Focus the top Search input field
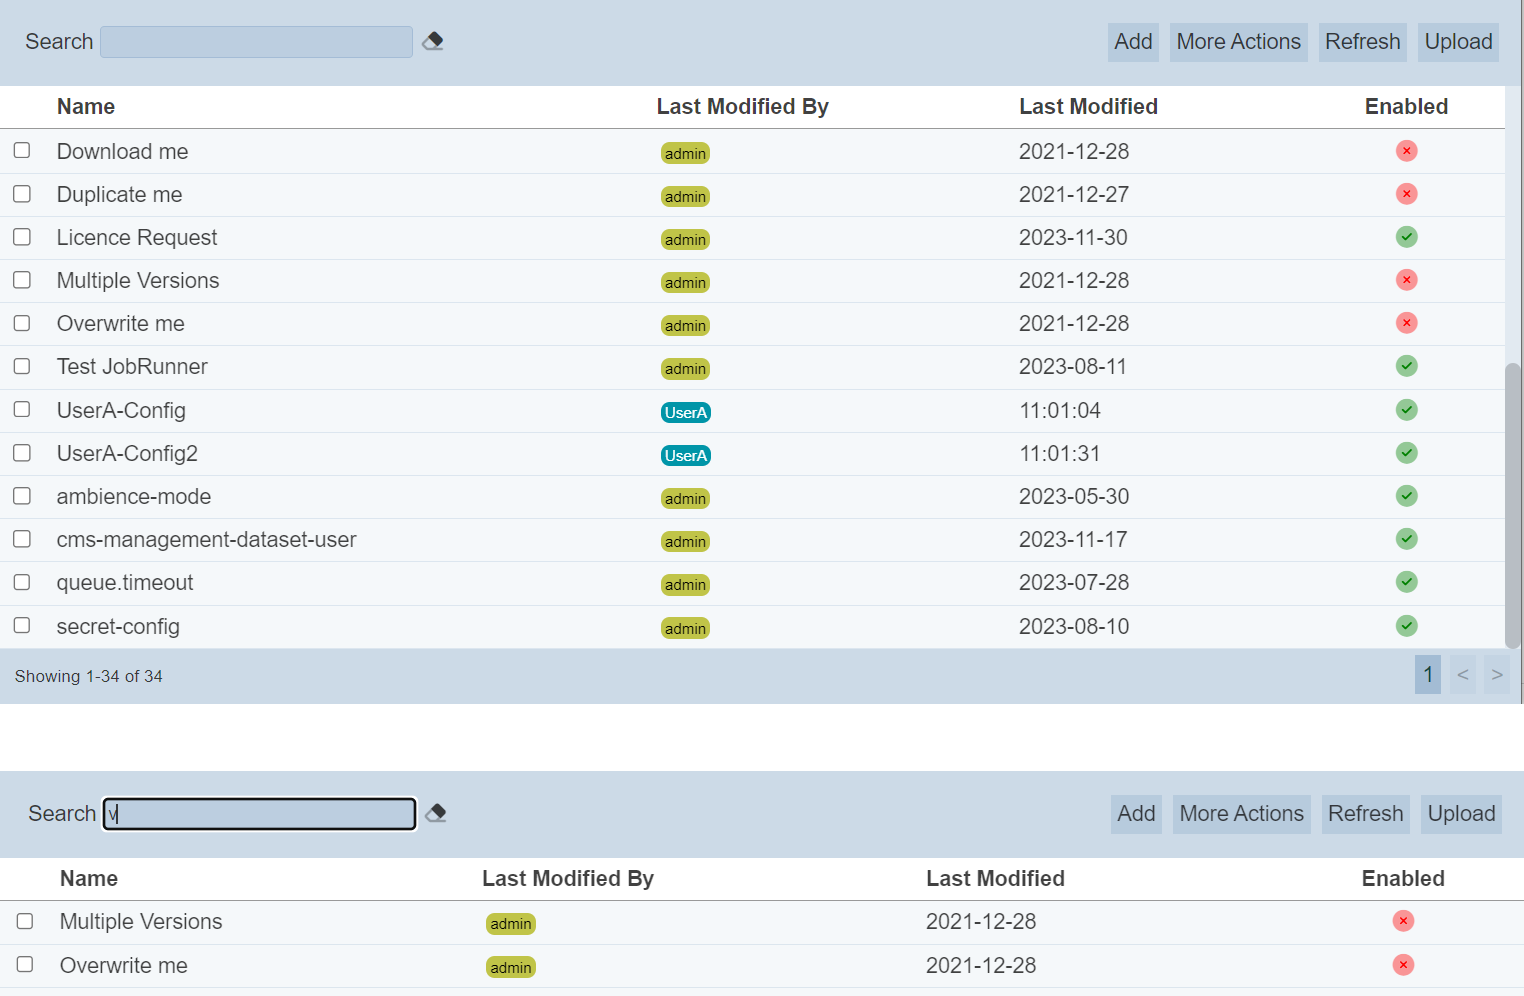 tap(256, 42)
